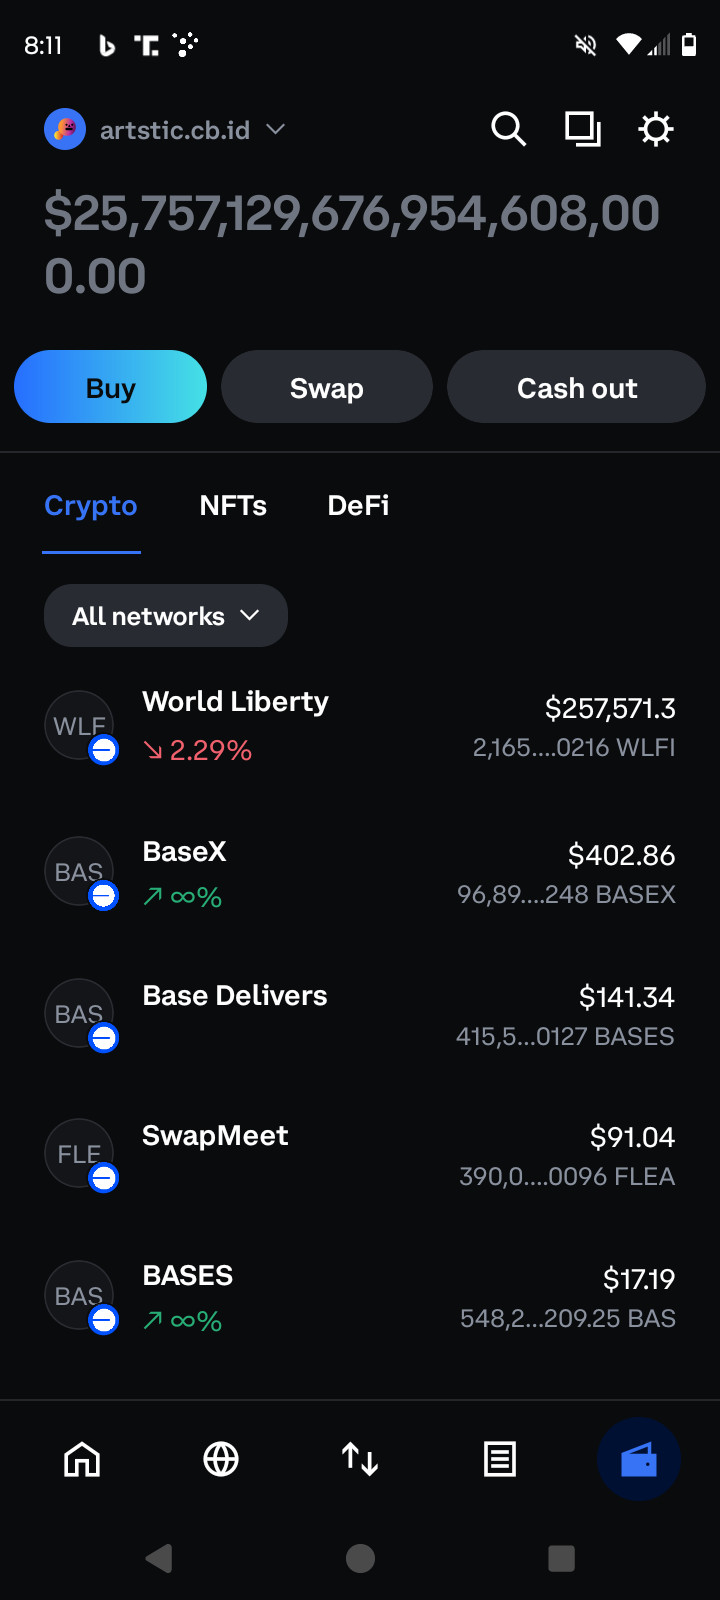Switch to the NFTs tab
720x1600 pixels.
tap(233, 506)
